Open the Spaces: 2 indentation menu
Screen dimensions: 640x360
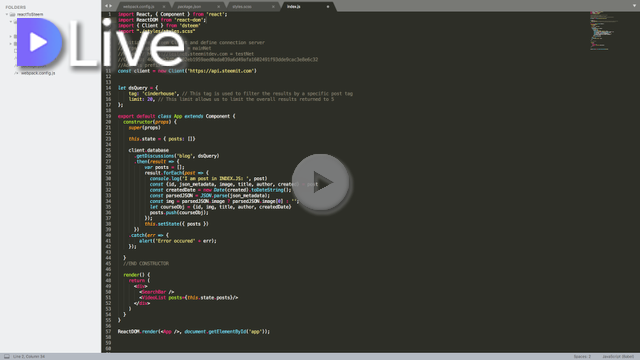coord(582,356)
